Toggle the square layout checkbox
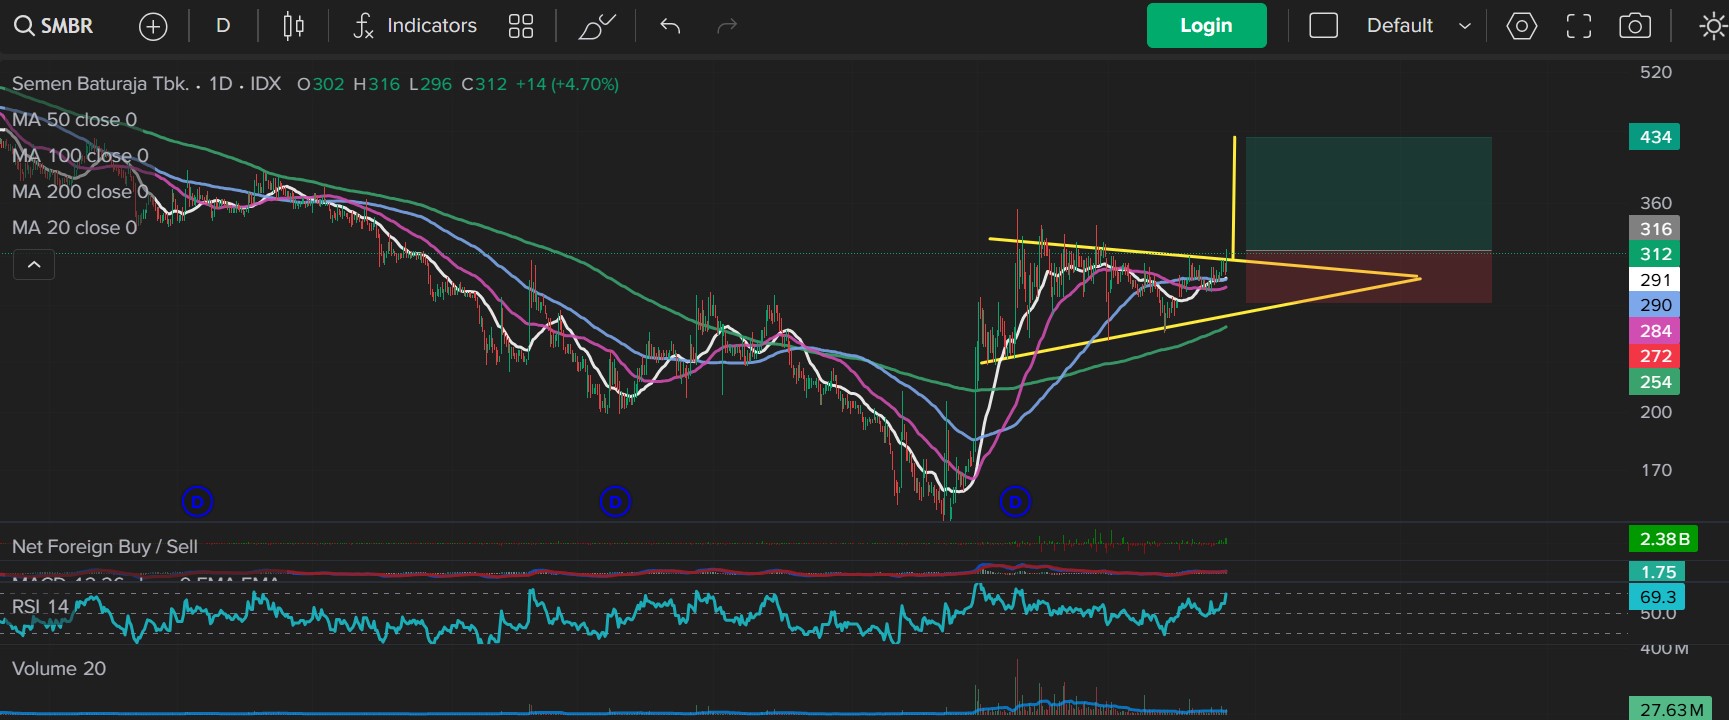This screenshot has height=720, width=1729. [x=1323, y=26]
